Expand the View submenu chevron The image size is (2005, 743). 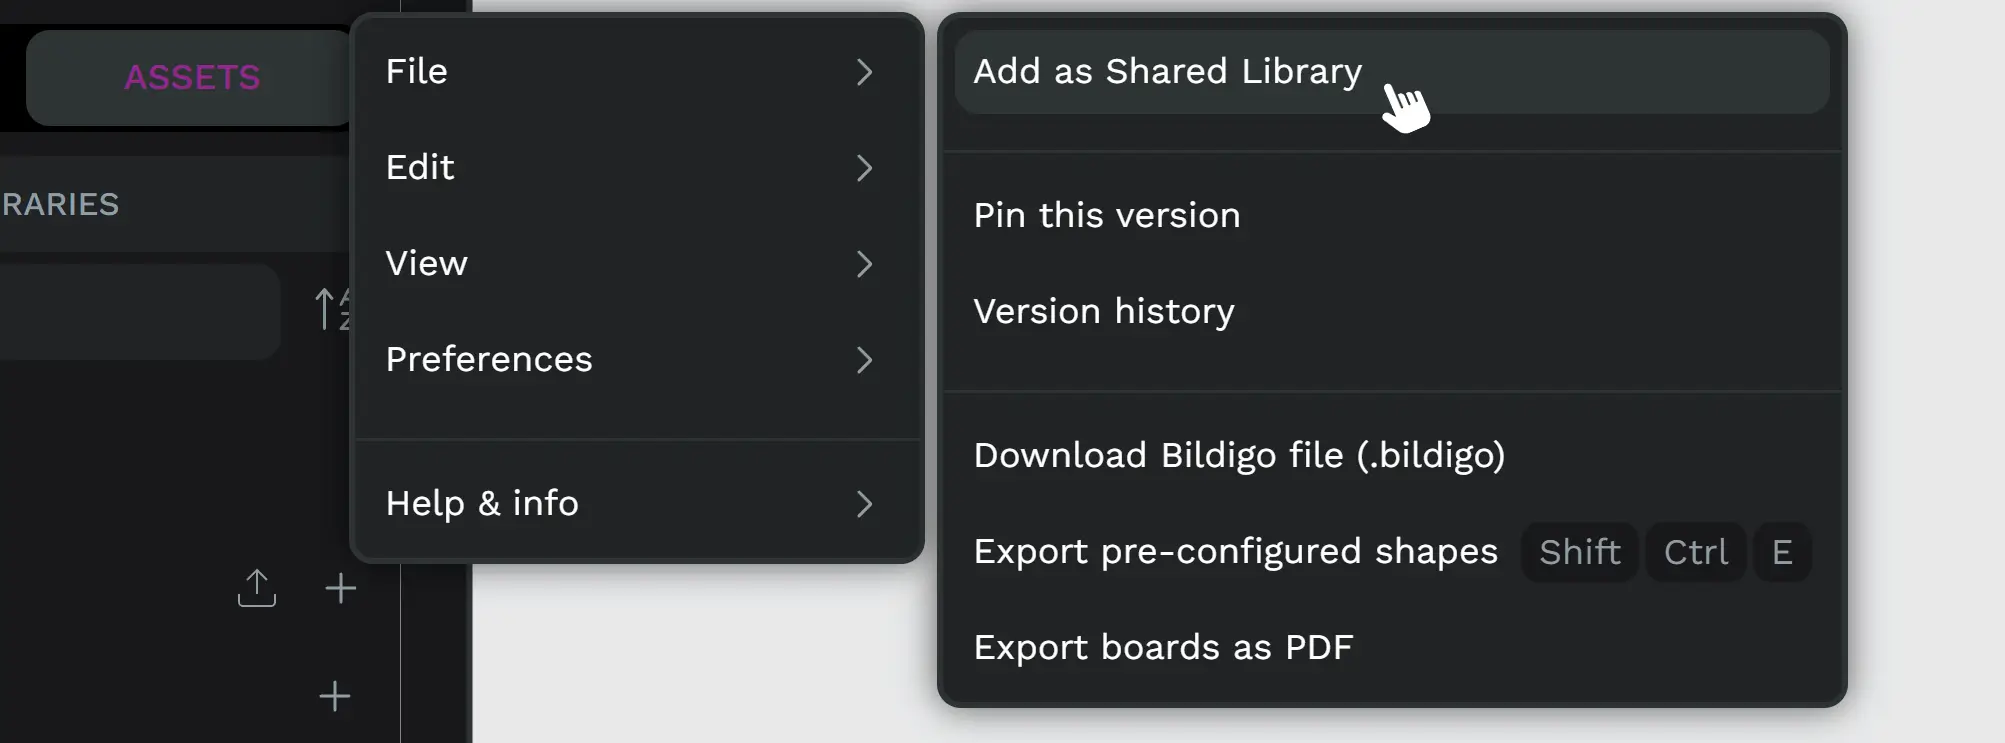[x=865, y=264]
